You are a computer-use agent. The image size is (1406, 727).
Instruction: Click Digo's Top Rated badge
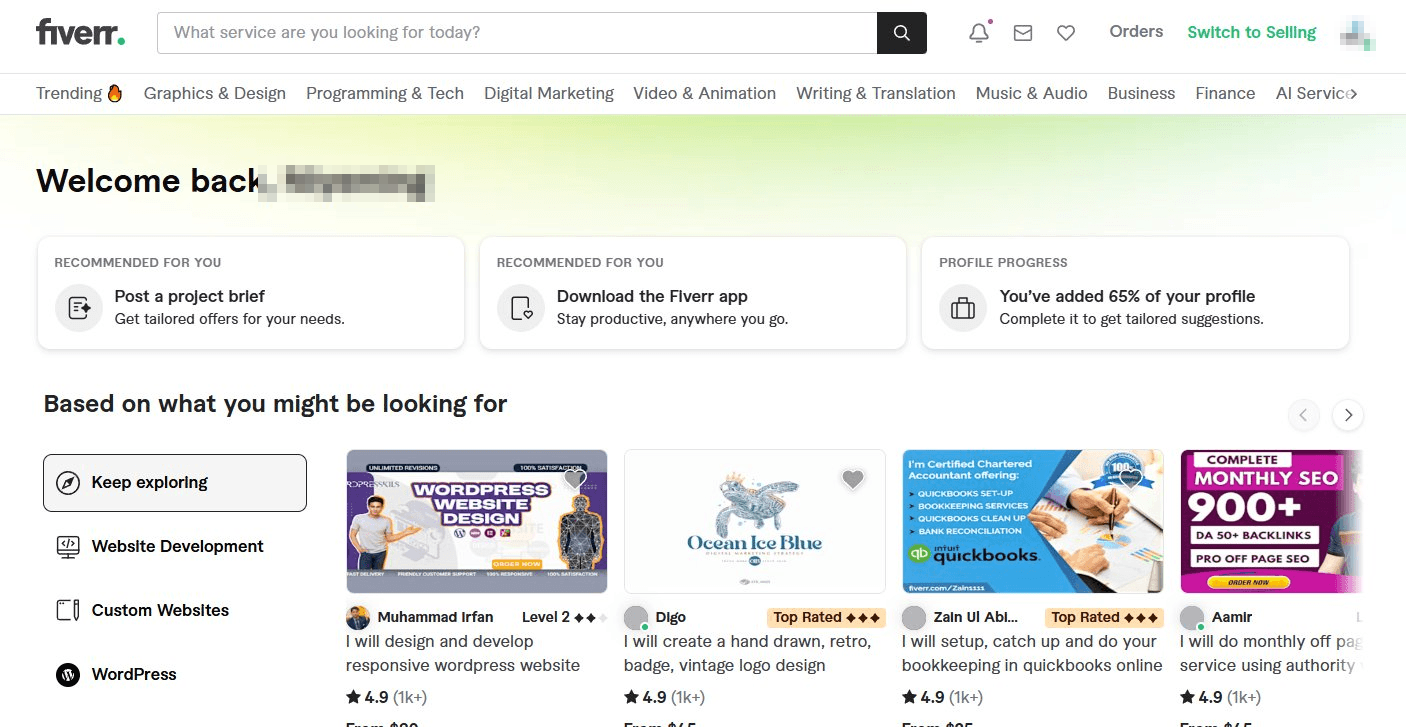pos(826,617)
